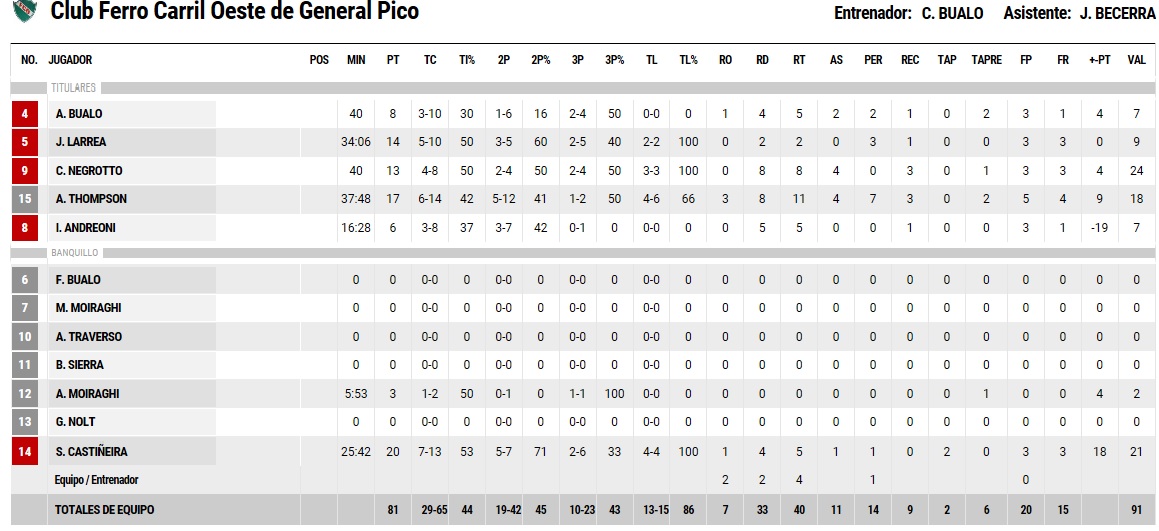
Task: Click the gray number 6 badge
Action: coord(25,280)
